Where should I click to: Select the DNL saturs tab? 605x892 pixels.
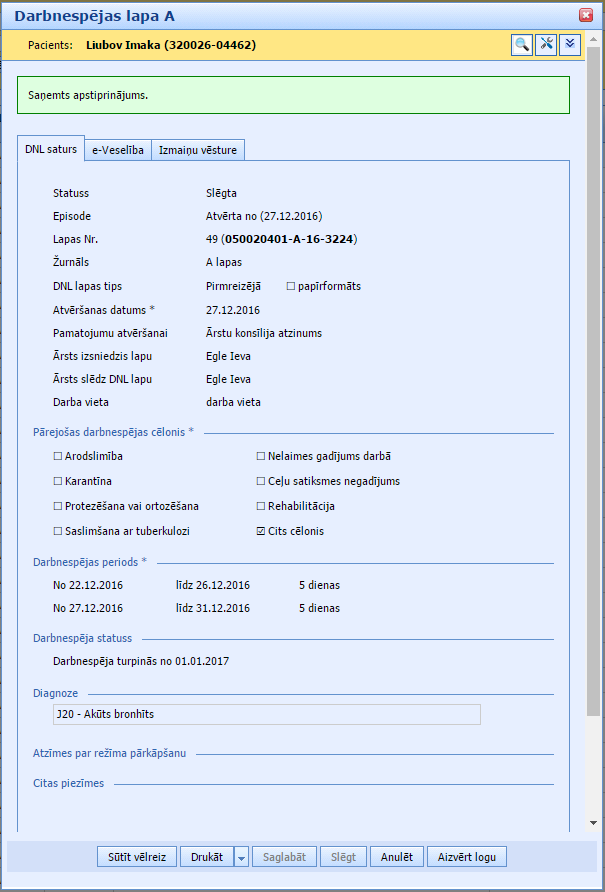51,149
